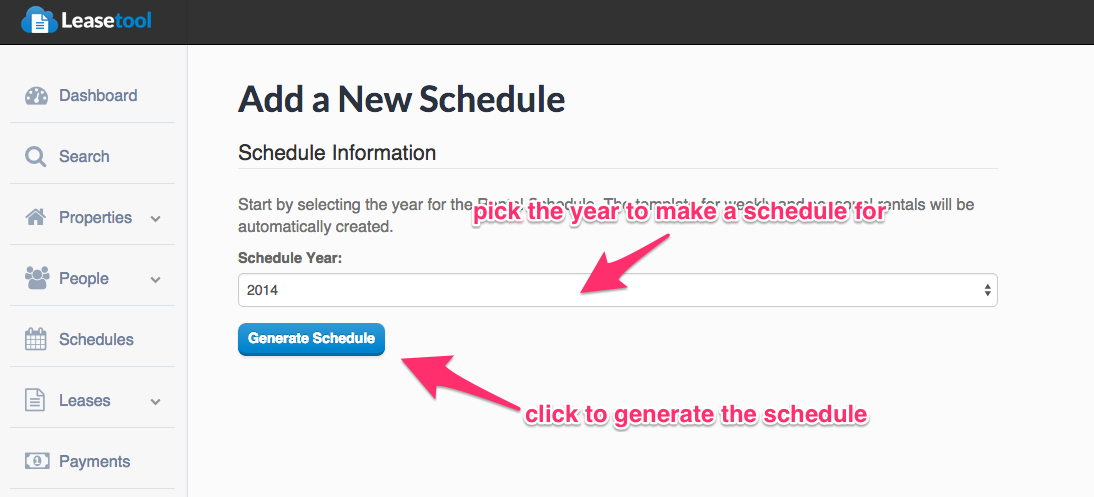The height and width of the screenshot is (497, 1094).
Task: Click the Payments money bill icon
Action: [37, 461]
